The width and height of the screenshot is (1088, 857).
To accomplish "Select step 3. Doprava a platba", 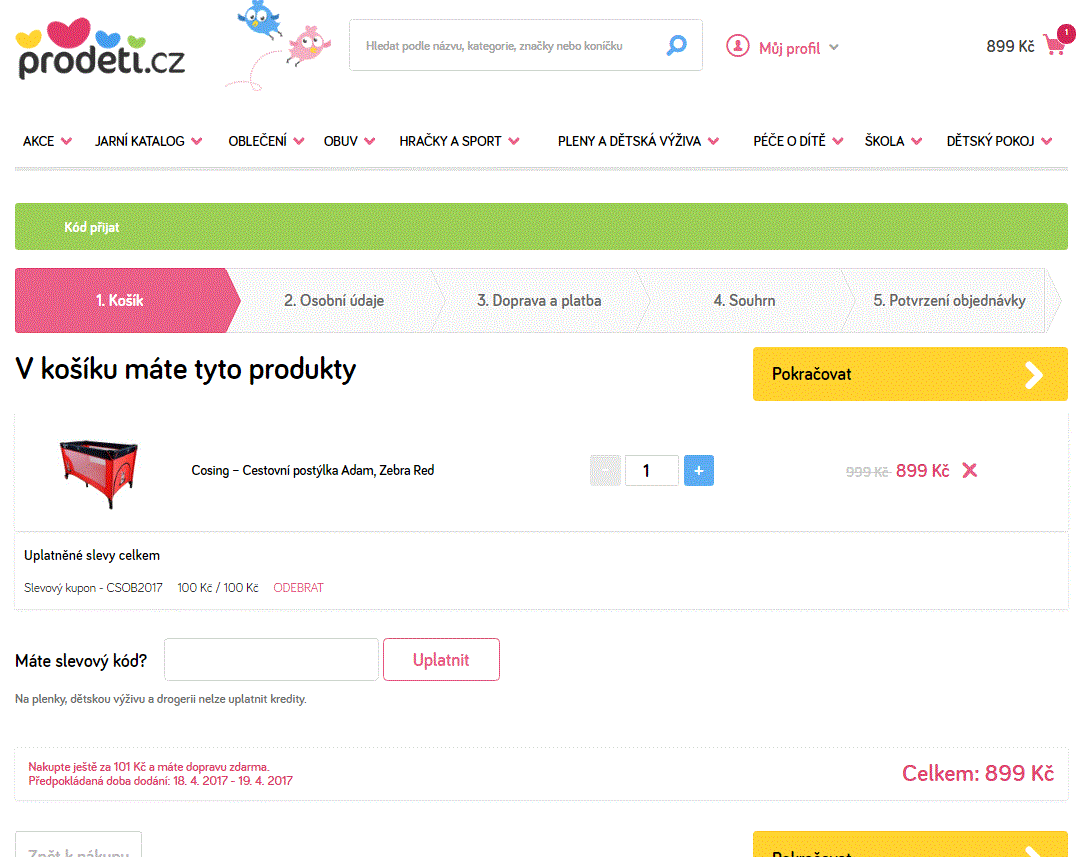I will point(539,300).
